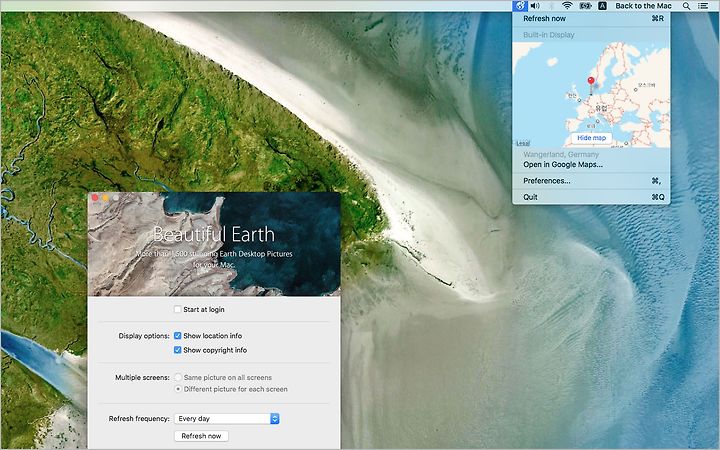This screenshot has height=450, width=720.
Task: Click 'Back to the Mac' in menu bar
Action: (x=643, y=6)
